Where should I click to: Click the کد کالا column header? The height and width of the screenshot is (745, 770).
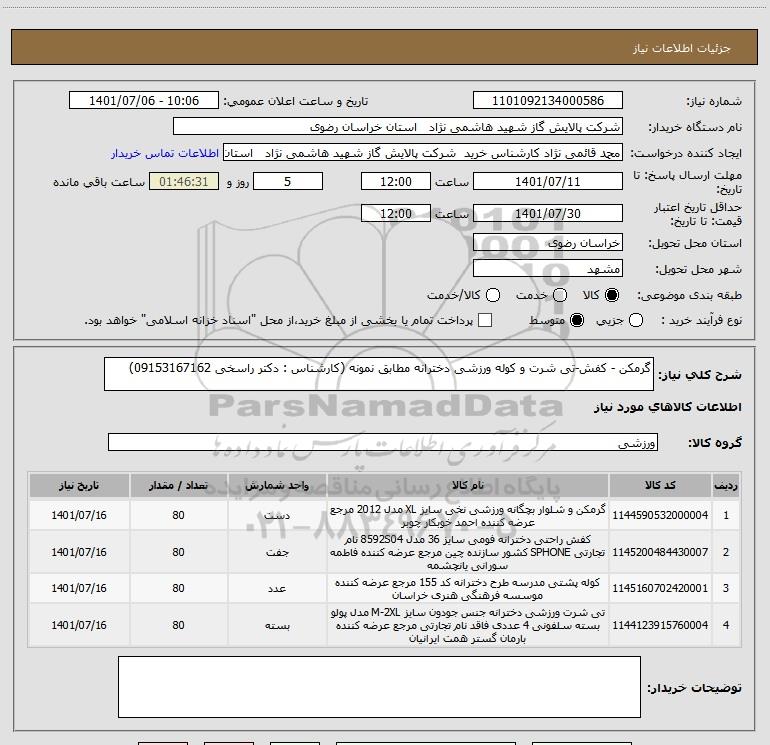pos(661,485)
